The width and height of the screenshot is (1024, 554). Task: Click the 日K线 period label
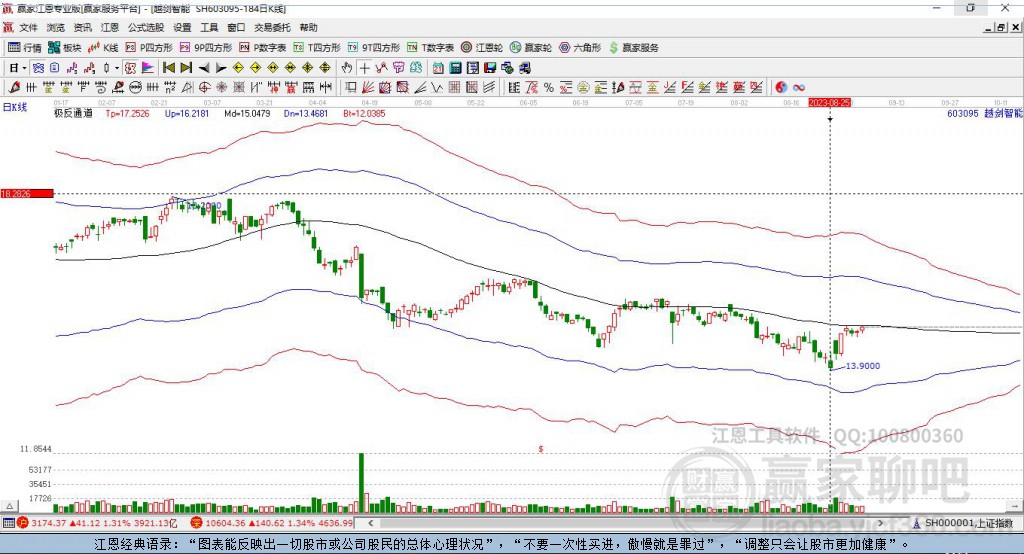point(14,107)
